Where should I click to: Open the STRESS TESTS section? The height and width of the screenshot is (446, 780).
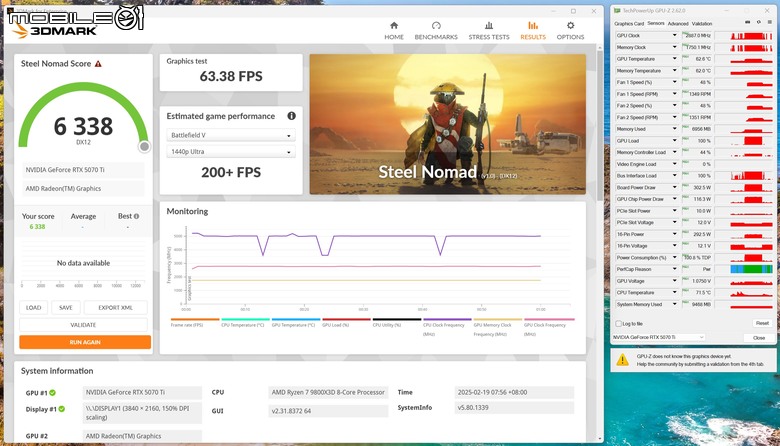pos(488,31)
